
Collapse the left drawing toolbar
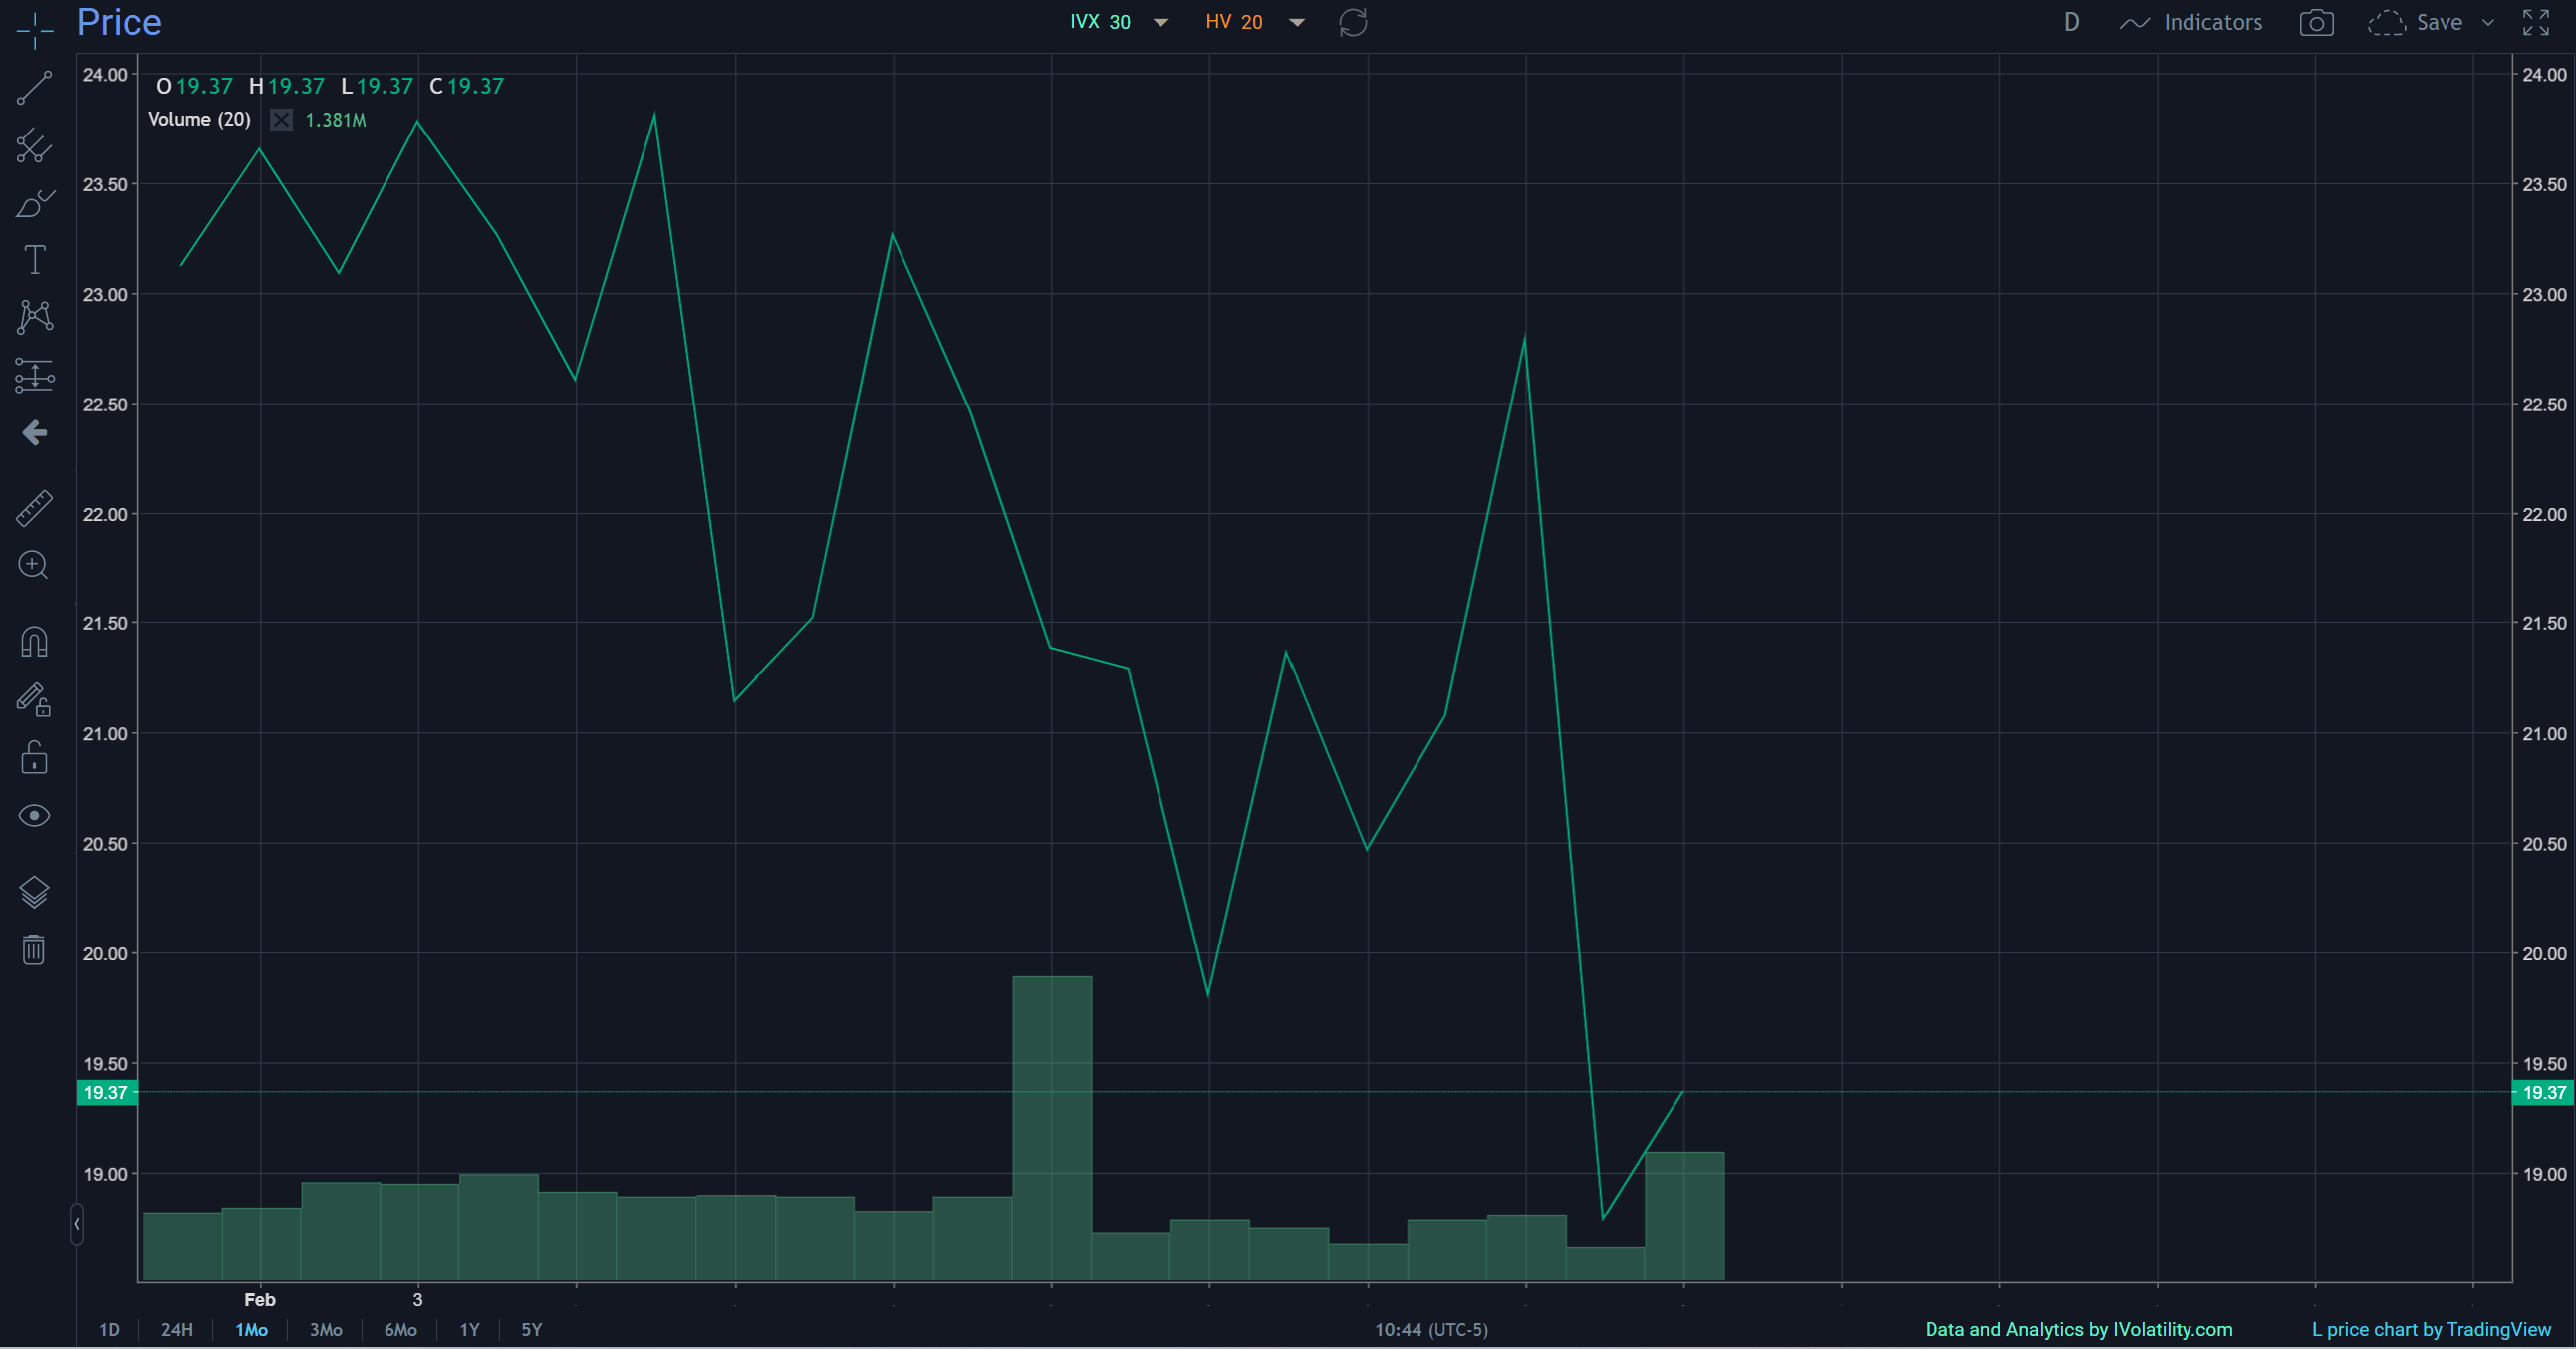(x=76, y=1224)
